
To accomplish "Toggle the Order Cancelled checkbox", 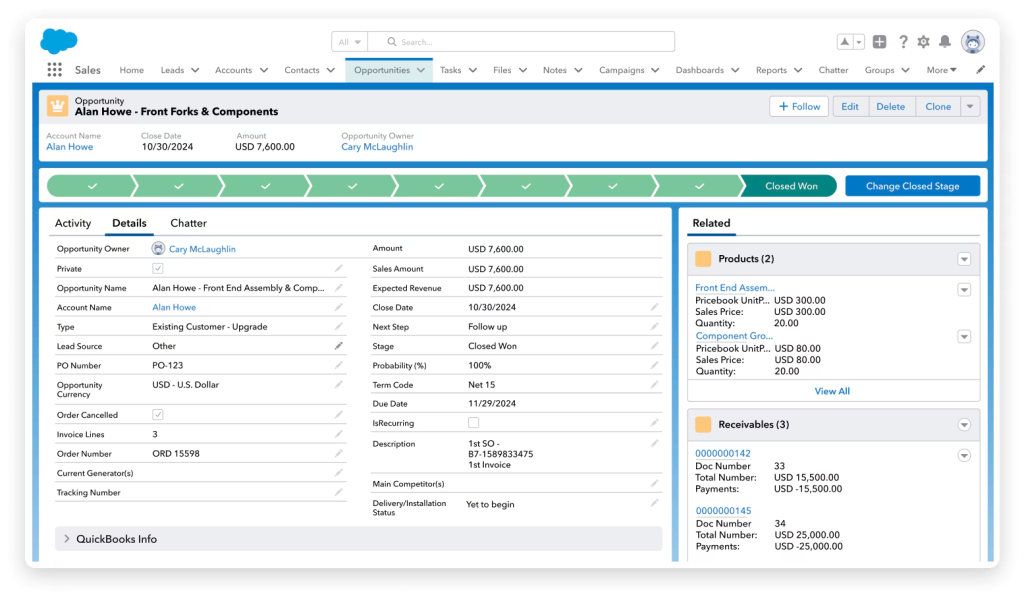I will tap(157, 415).
